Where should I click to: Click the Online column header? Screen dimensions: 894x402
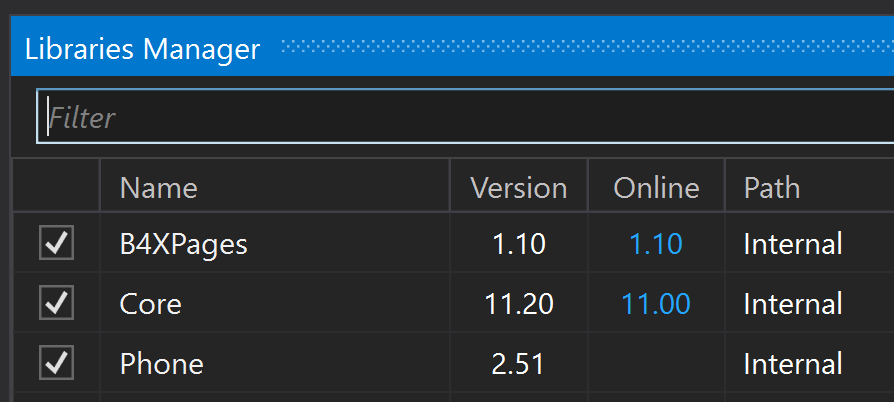tap(656, 188)
